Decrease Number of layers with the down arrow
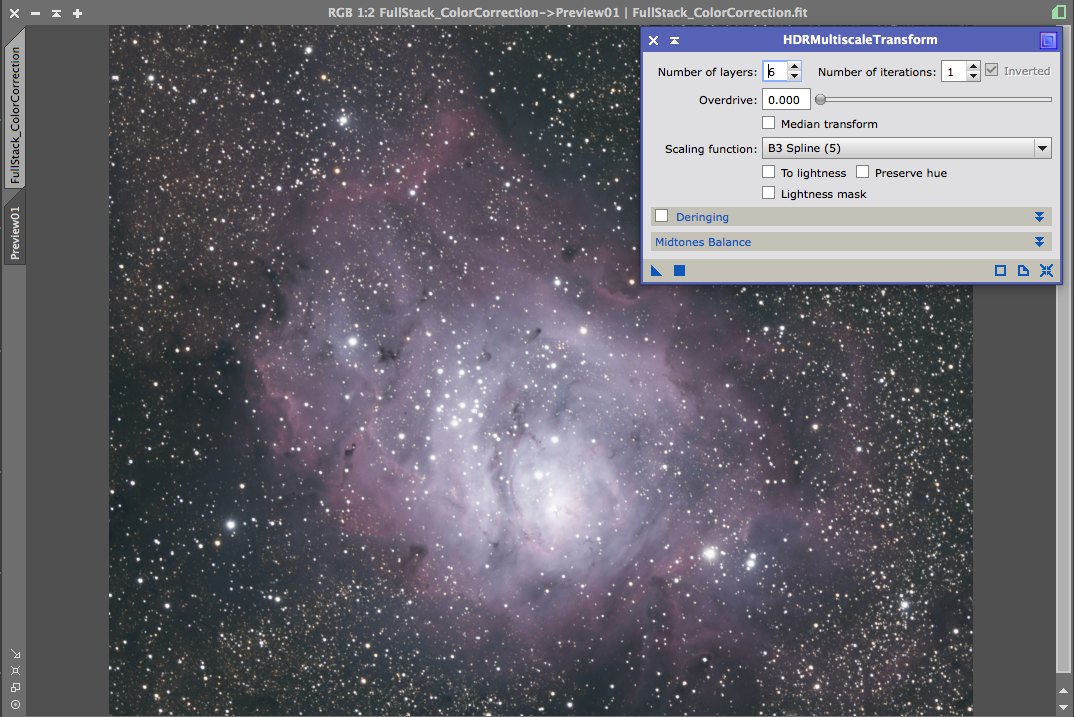 click(x=794, y=76)
